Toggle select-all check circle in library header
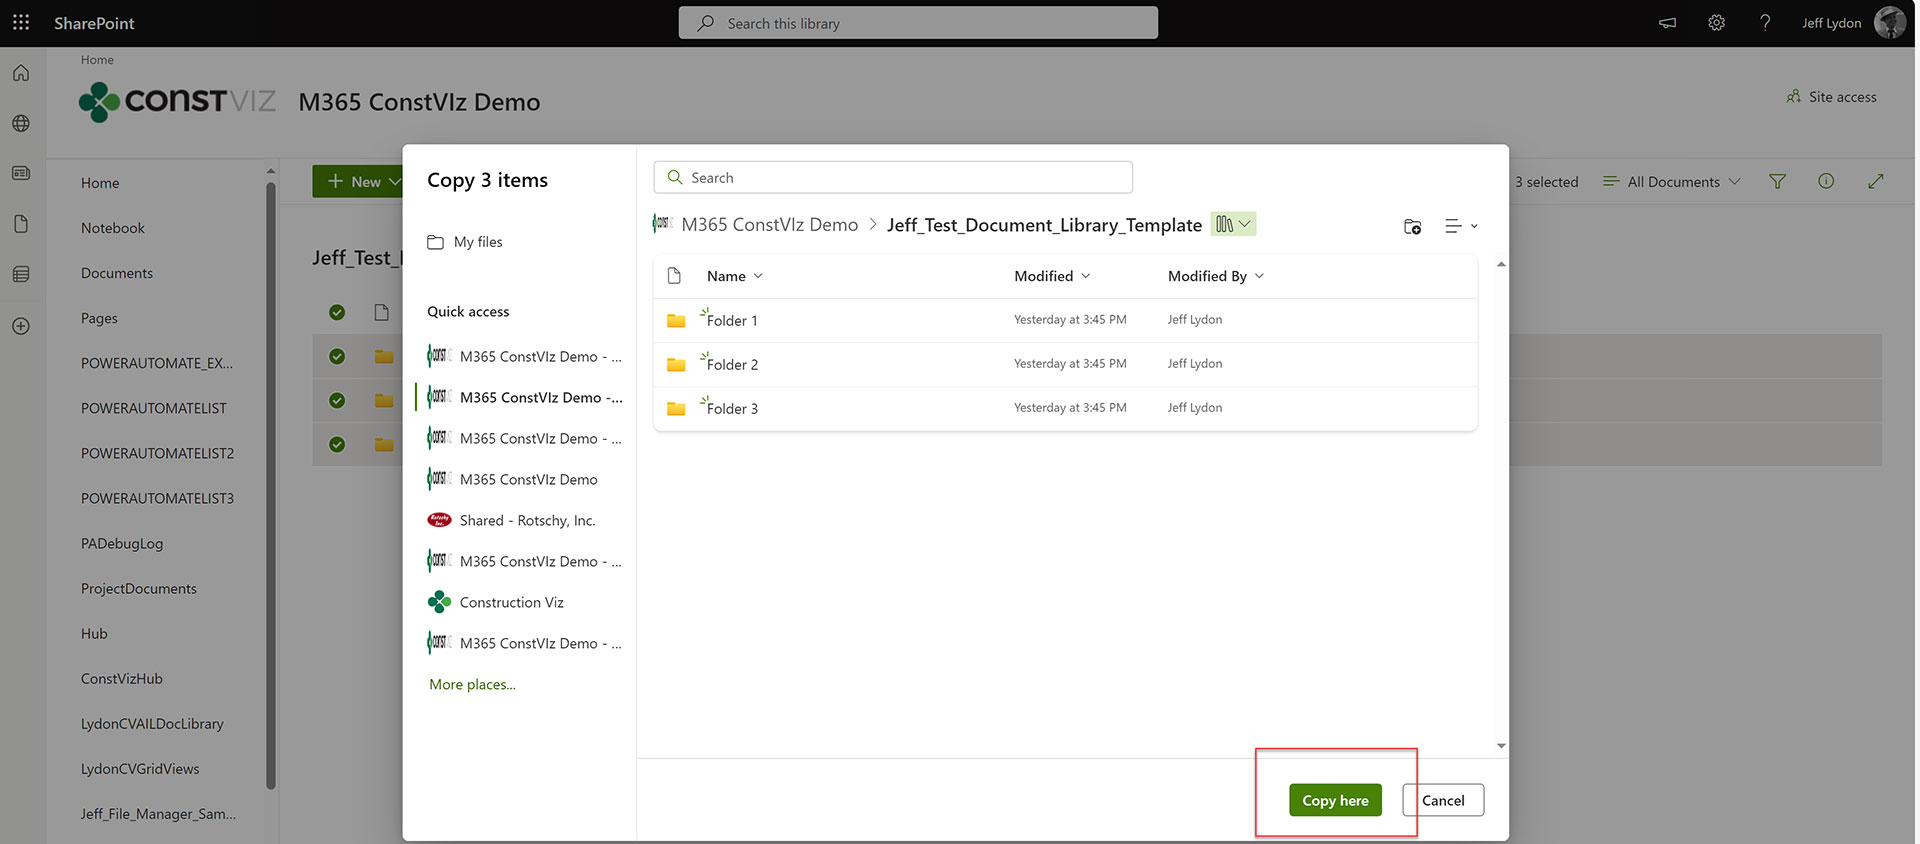Screen dimensions: 1920x844 pyautogui.click(x=337, y=312)
